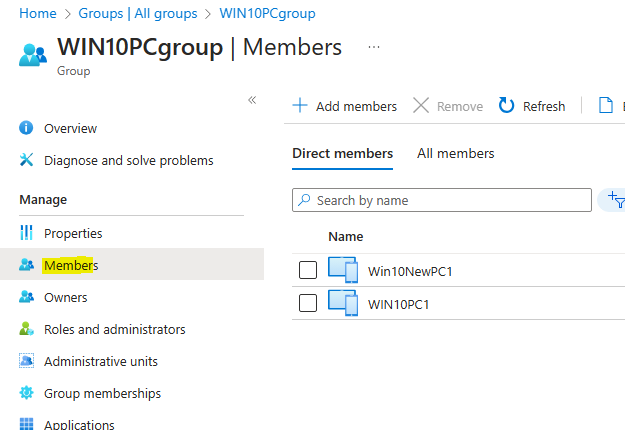Viewport: 625px width, 430px height.
Task: Click the magnifier icon in search box
Action: (x=304, y=200)
